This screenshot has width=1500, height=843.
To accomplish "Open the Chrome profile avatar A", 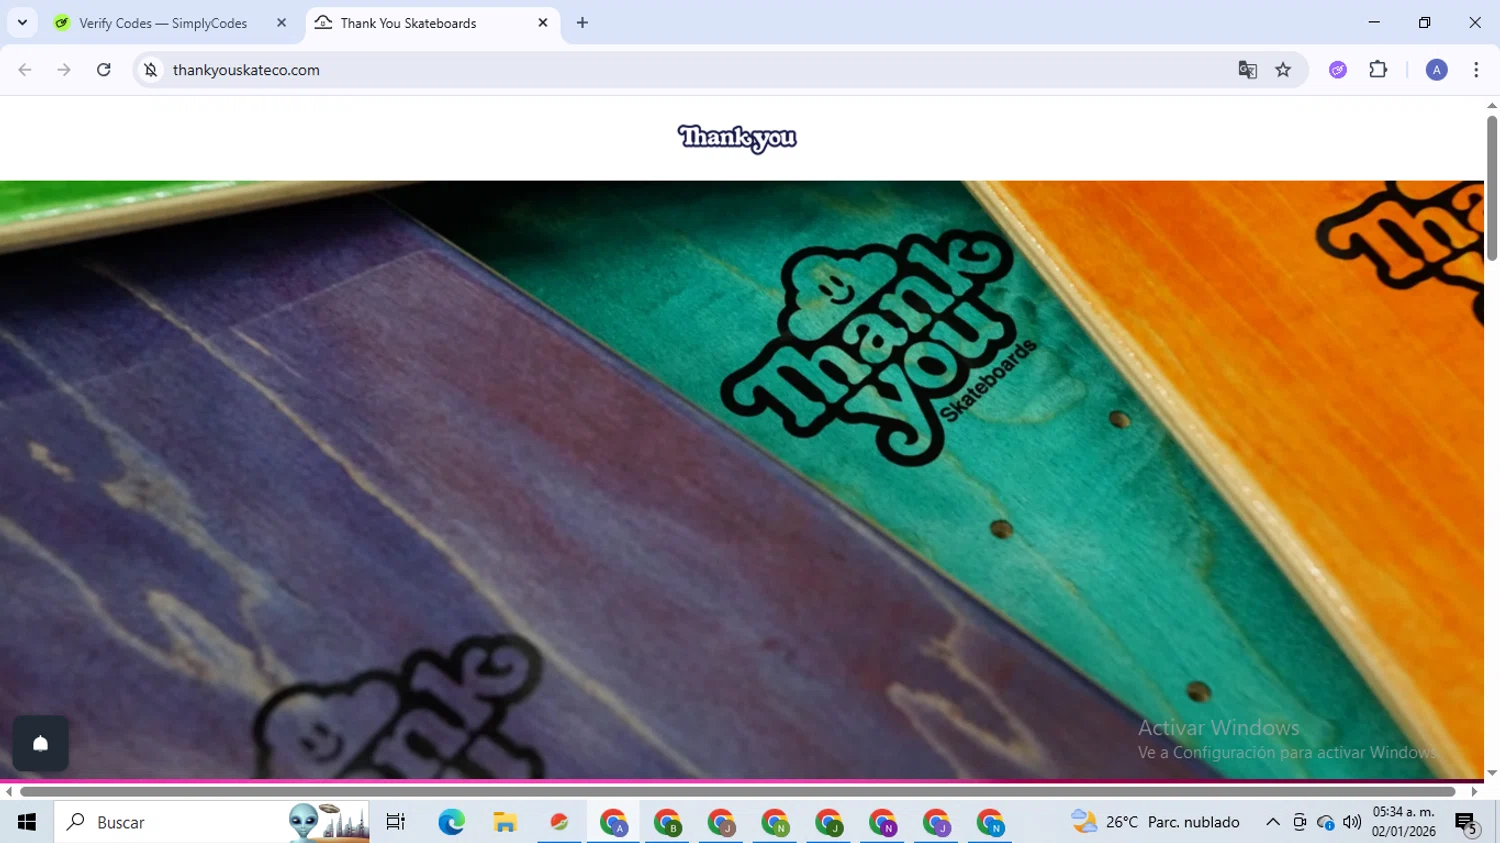I will click(x=1436, y=70).
